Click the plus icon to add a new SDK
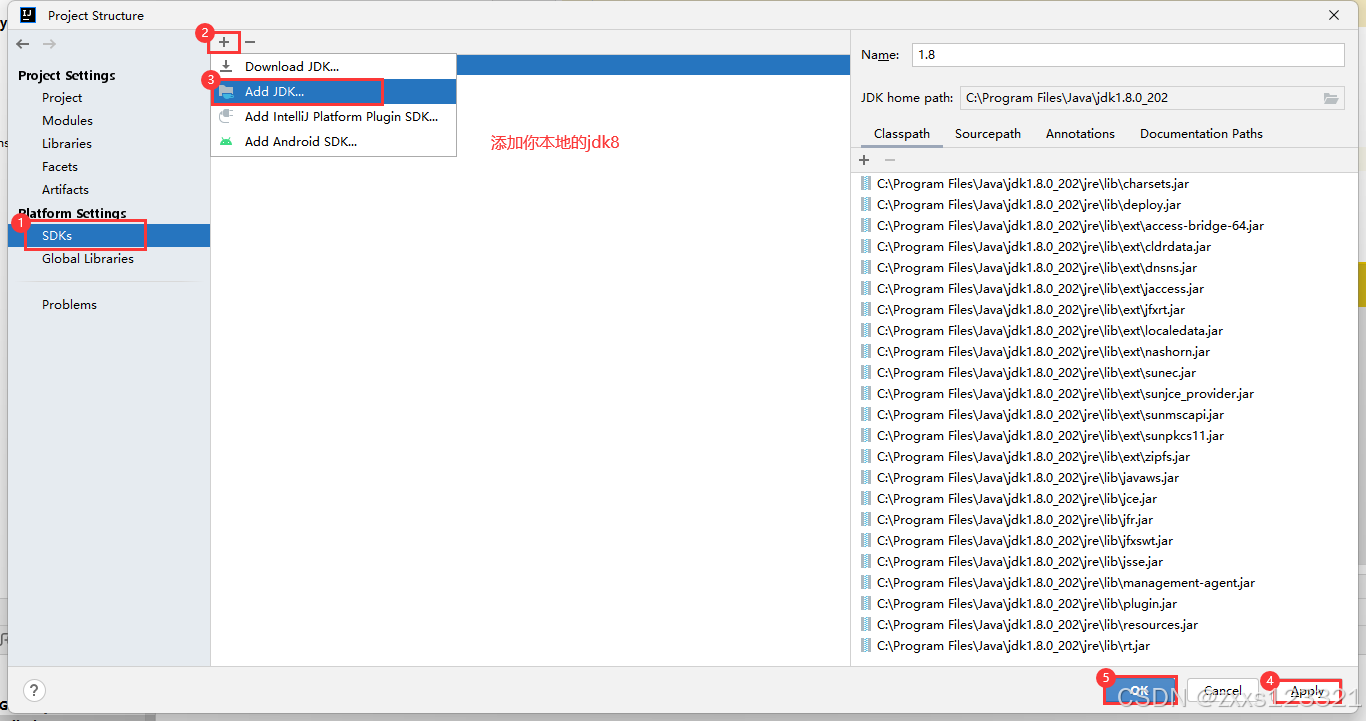 click(223, 42)
